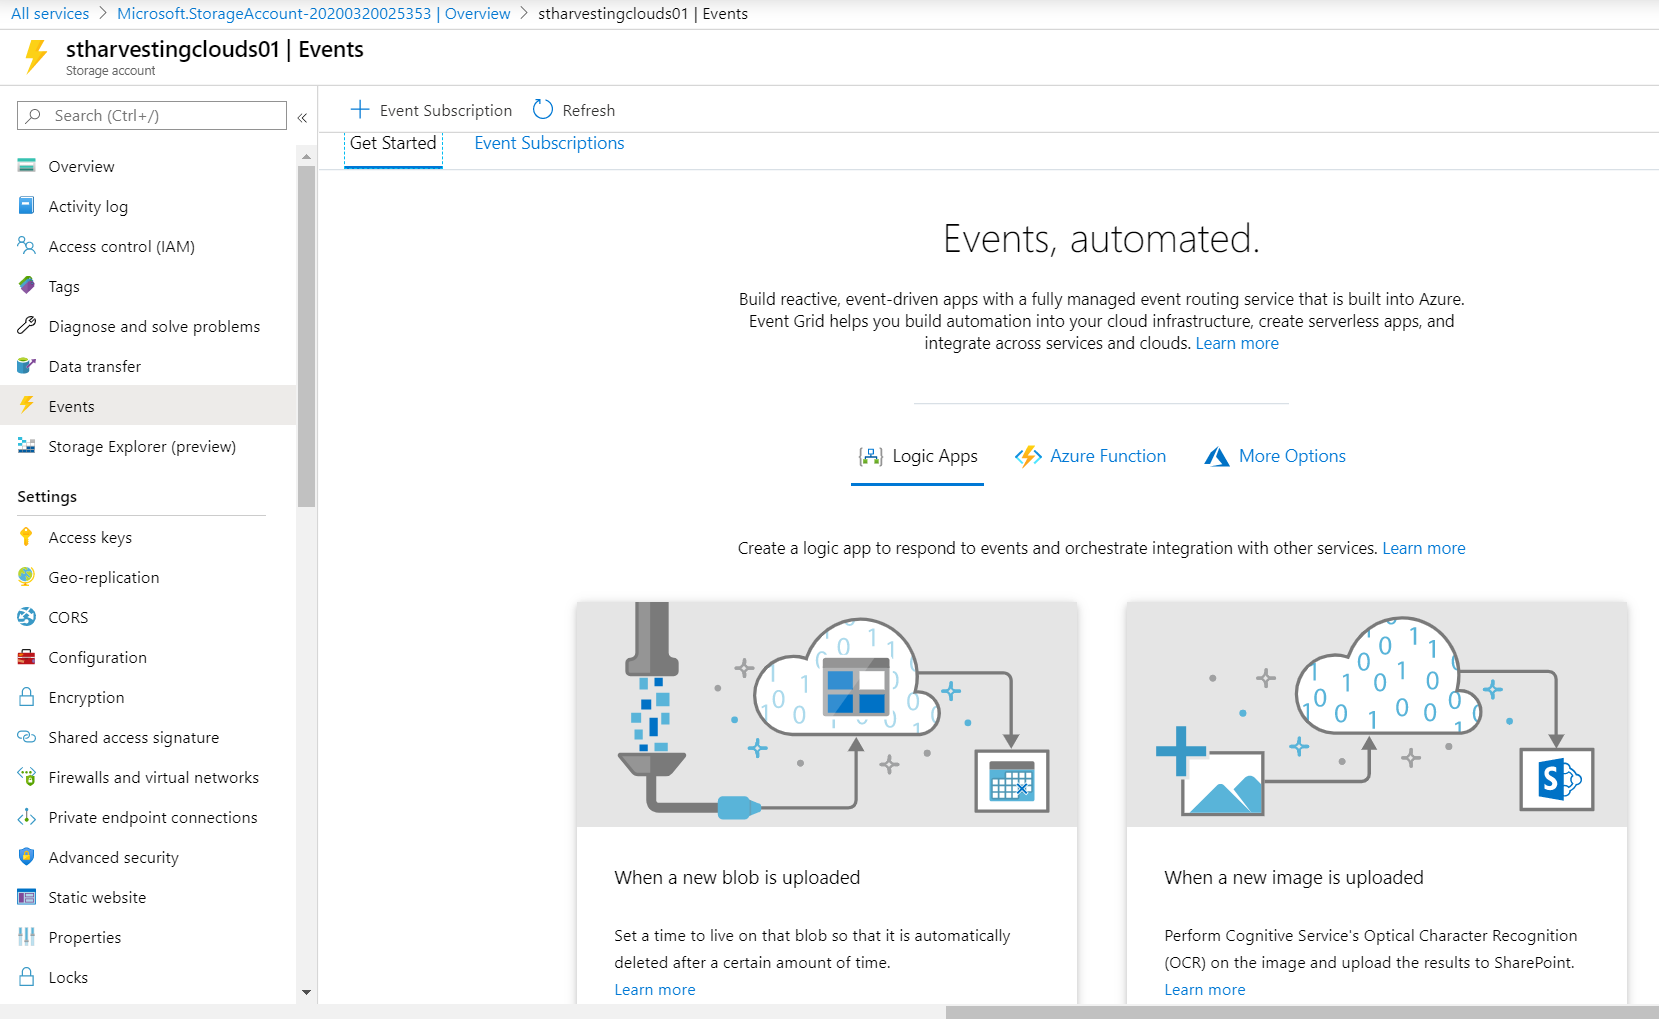This screenshot has height=1019, width=1659.
Task: Click the Firewalls and virtual networks icon
Action: (x=27, y=777)
